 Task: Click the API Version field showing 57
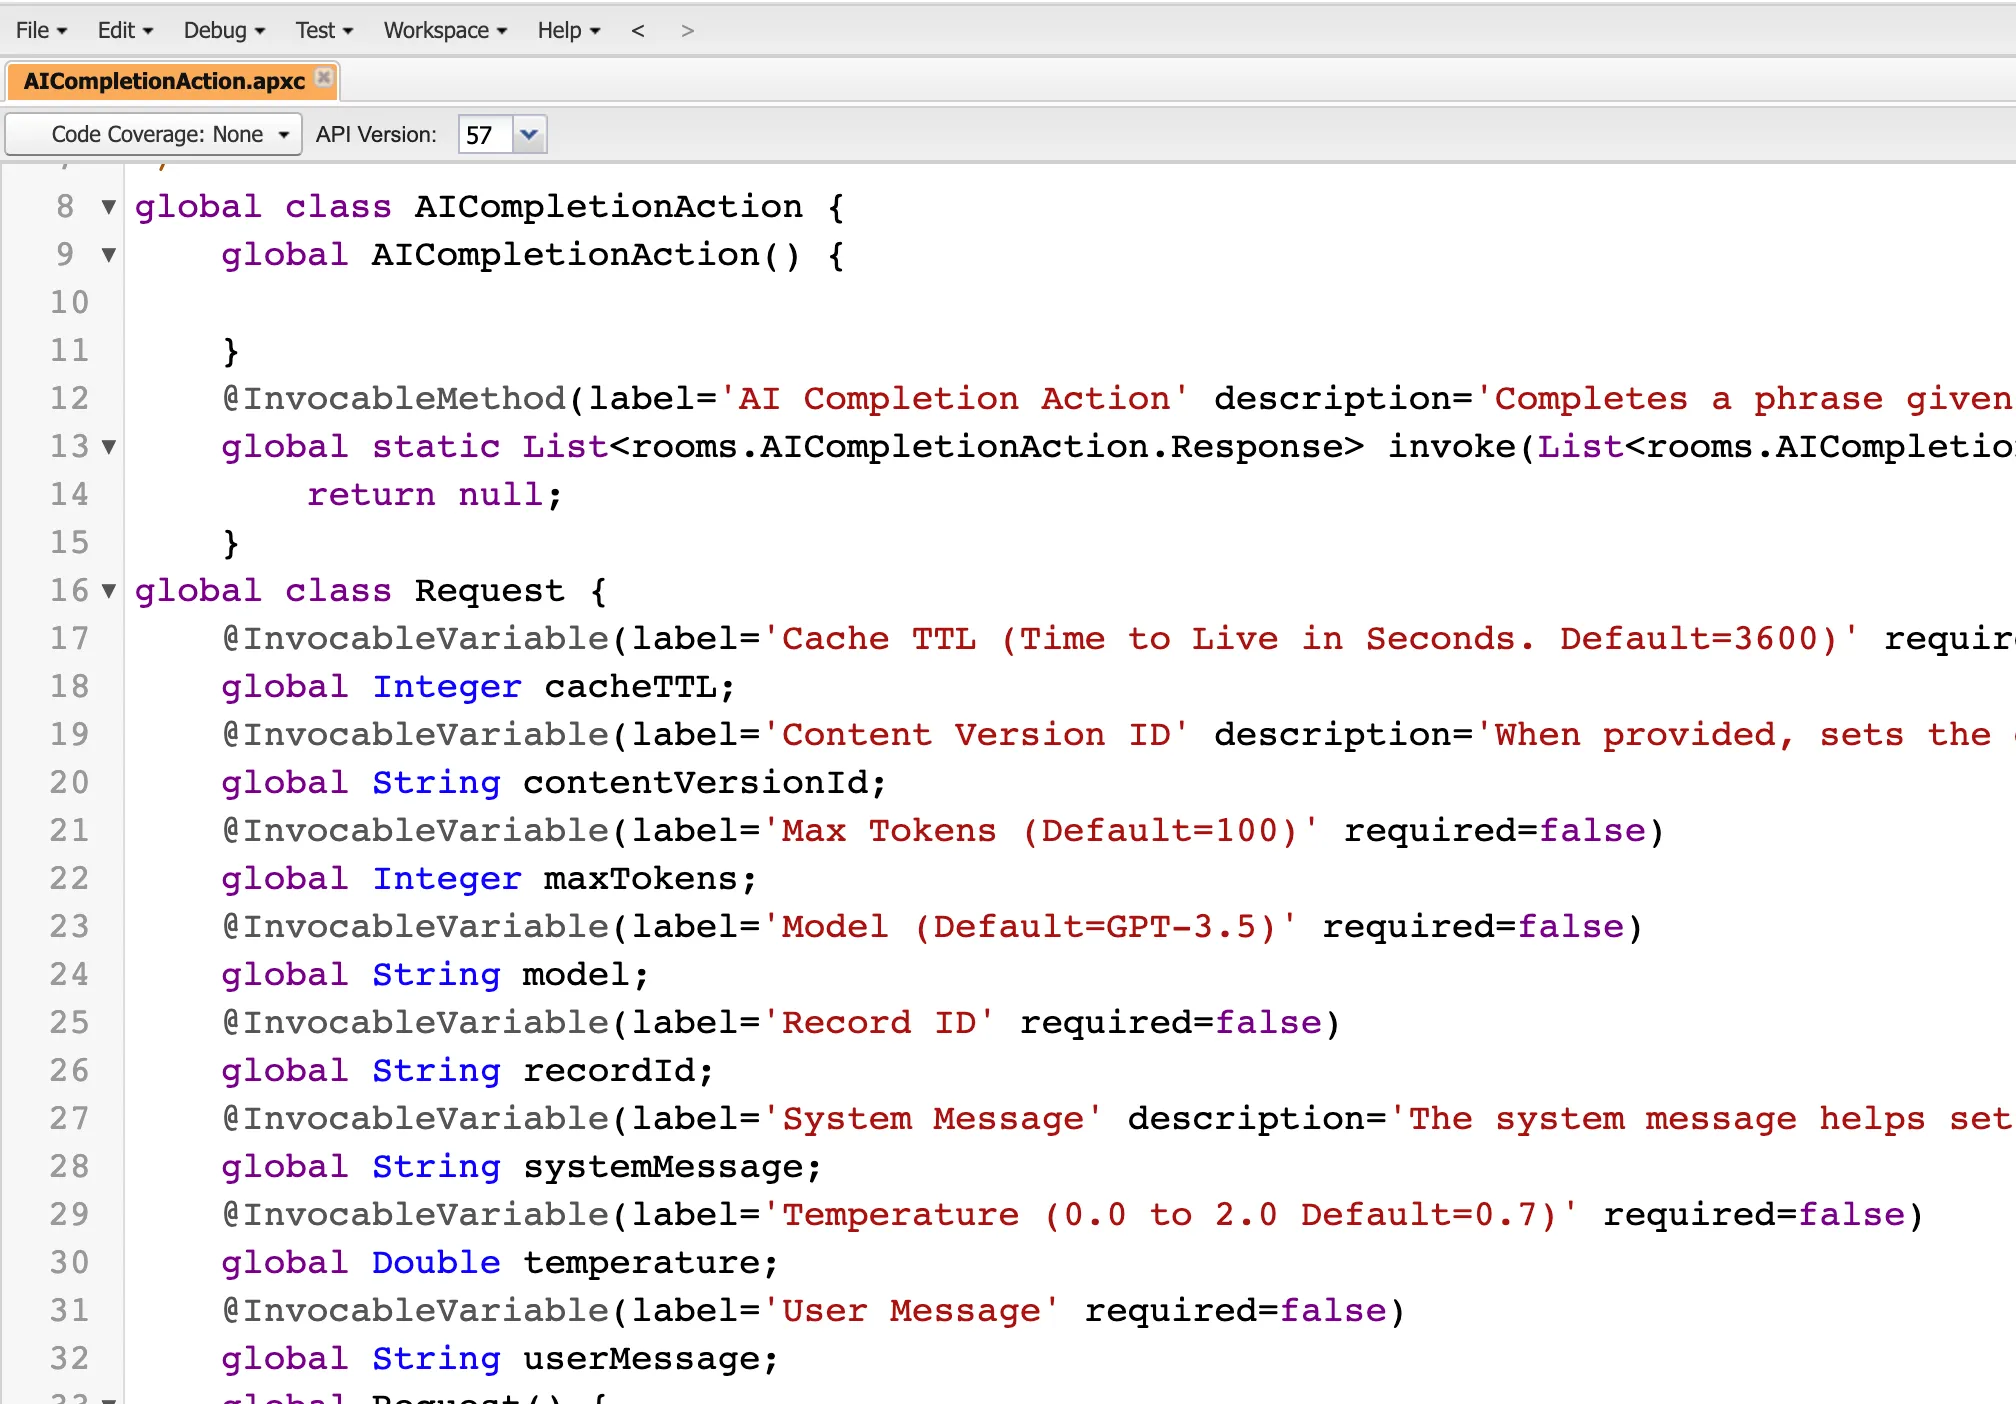(x=486, y=134)
